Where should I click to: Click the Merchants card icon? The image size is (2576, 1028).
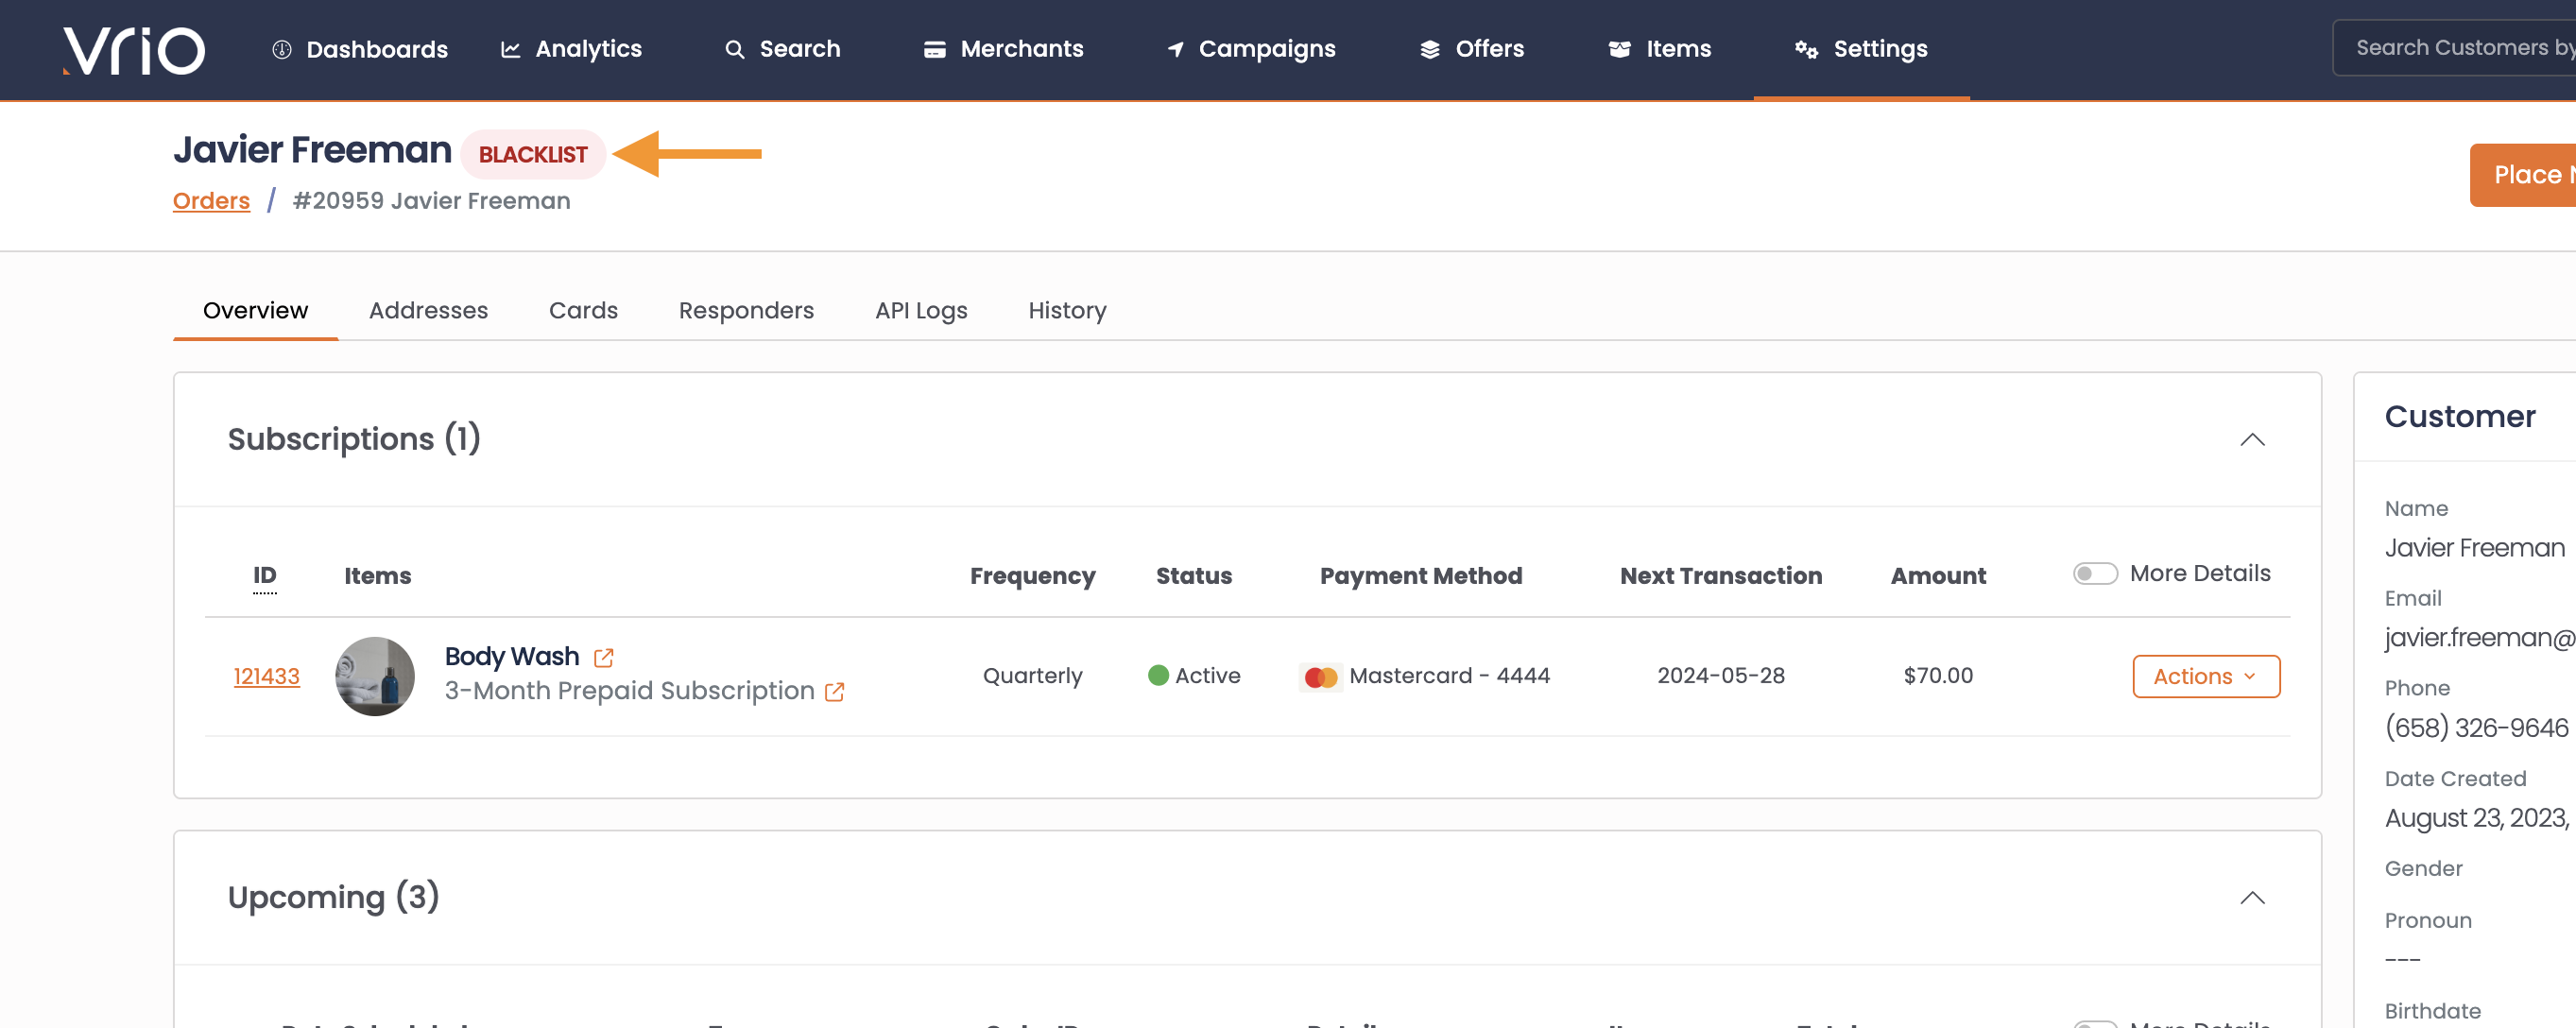pos(934,49)
